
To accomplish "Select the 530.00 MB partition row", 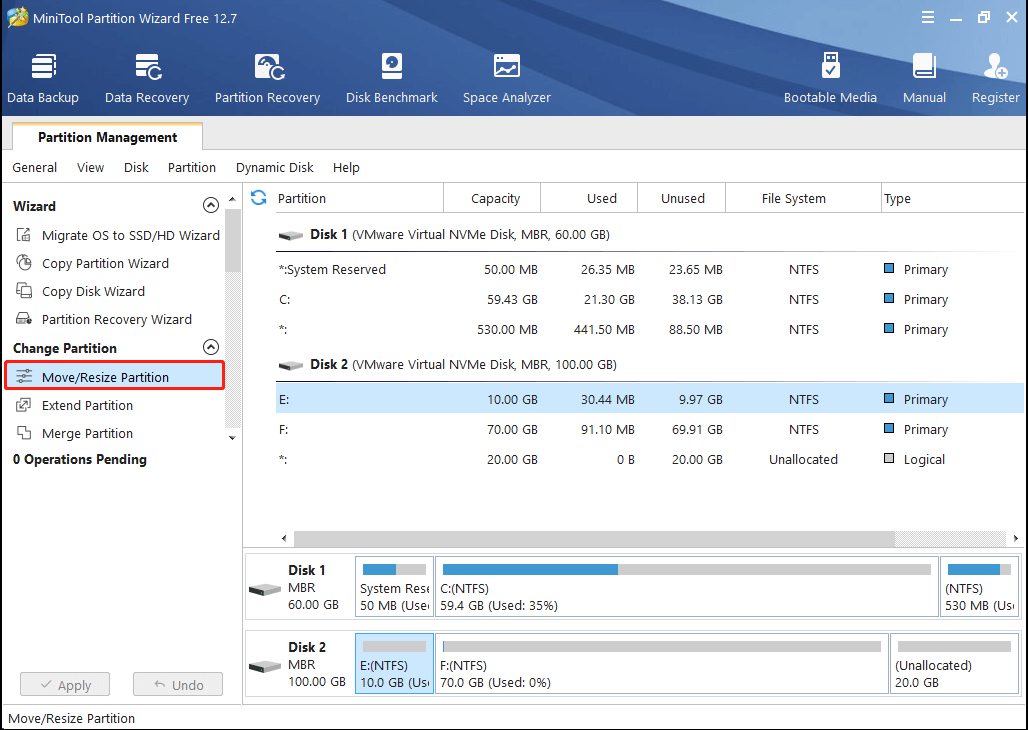I will (650, 330).
